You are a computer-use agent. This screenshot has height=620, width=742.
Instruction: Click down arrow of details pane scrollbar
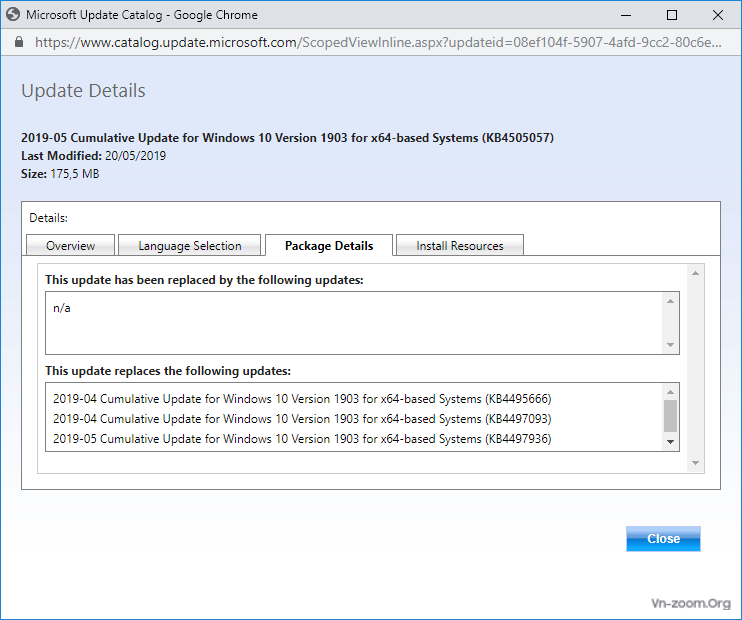point(695,463)
